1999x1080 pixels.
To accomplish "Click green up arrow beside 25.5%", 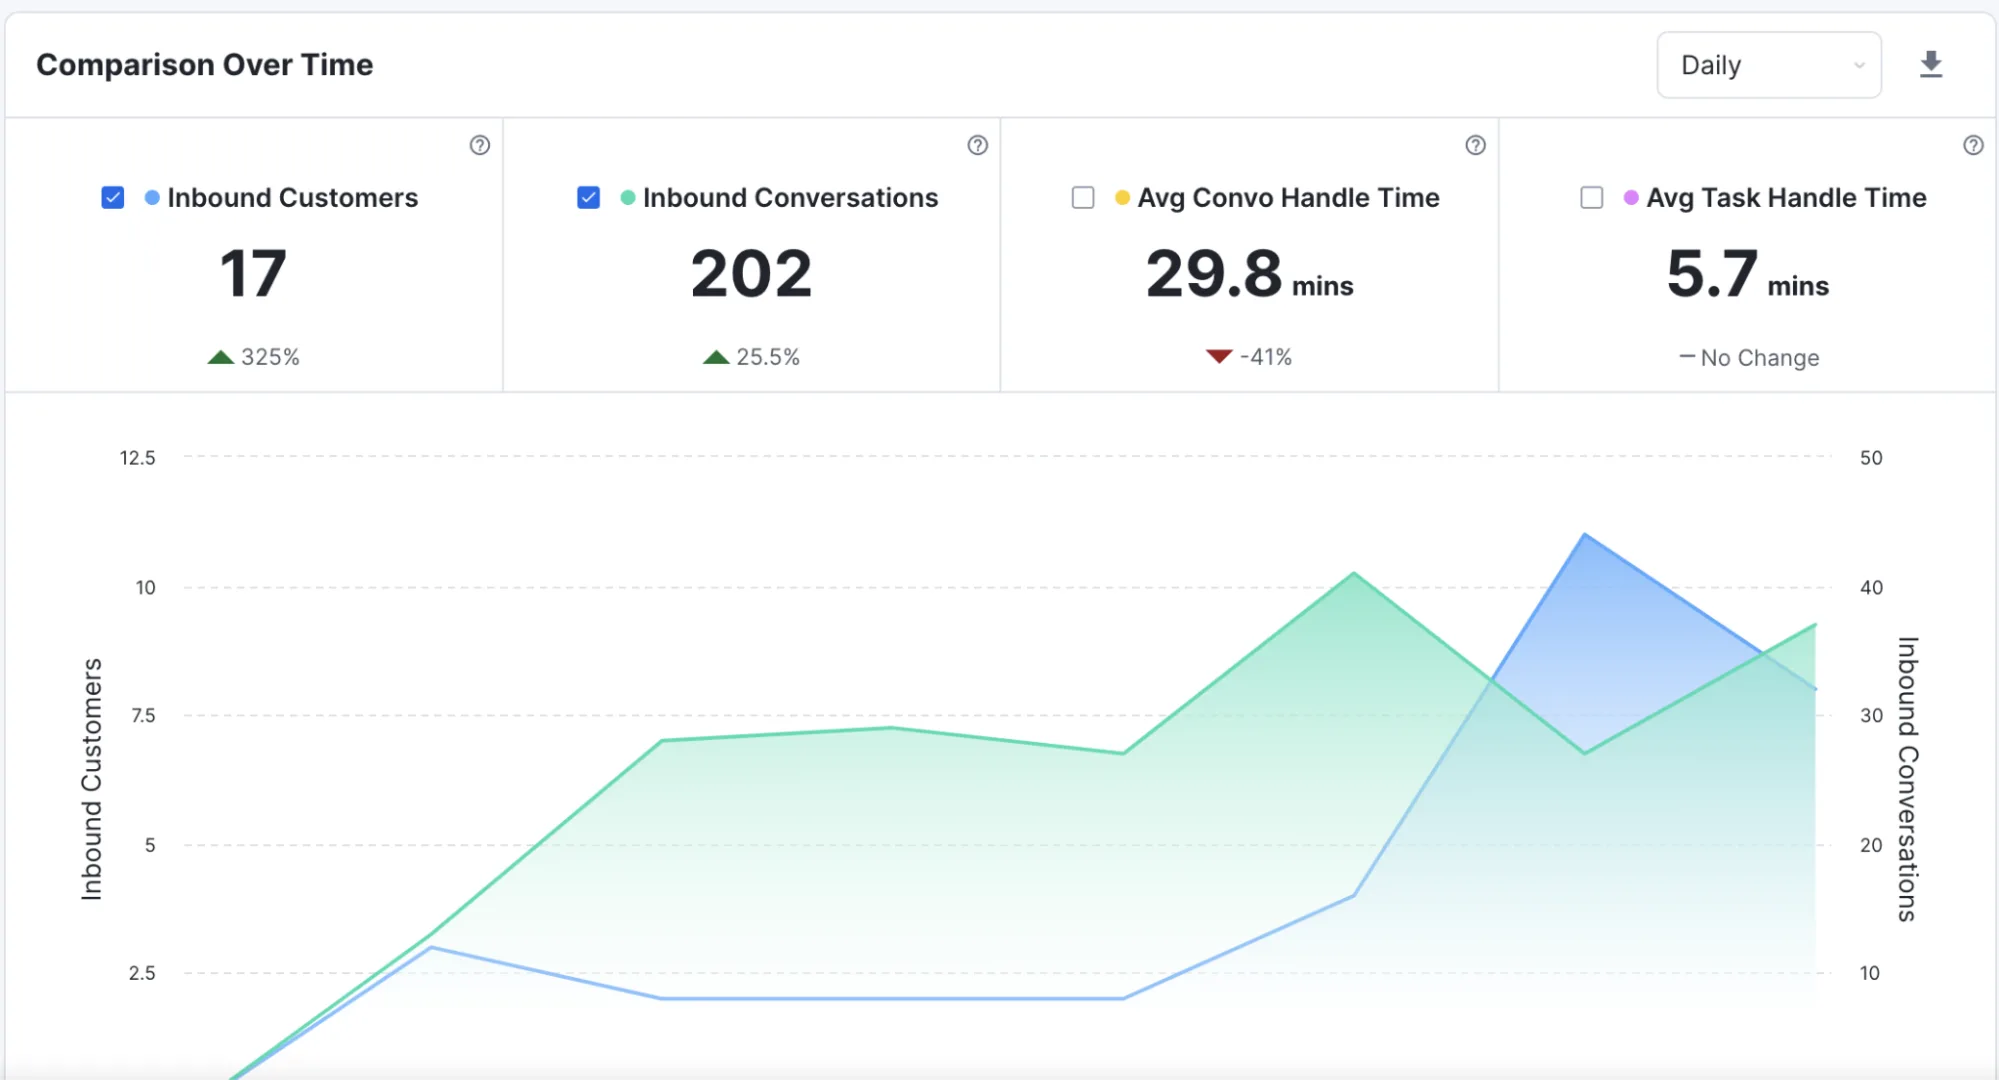I will coord(716,357).
